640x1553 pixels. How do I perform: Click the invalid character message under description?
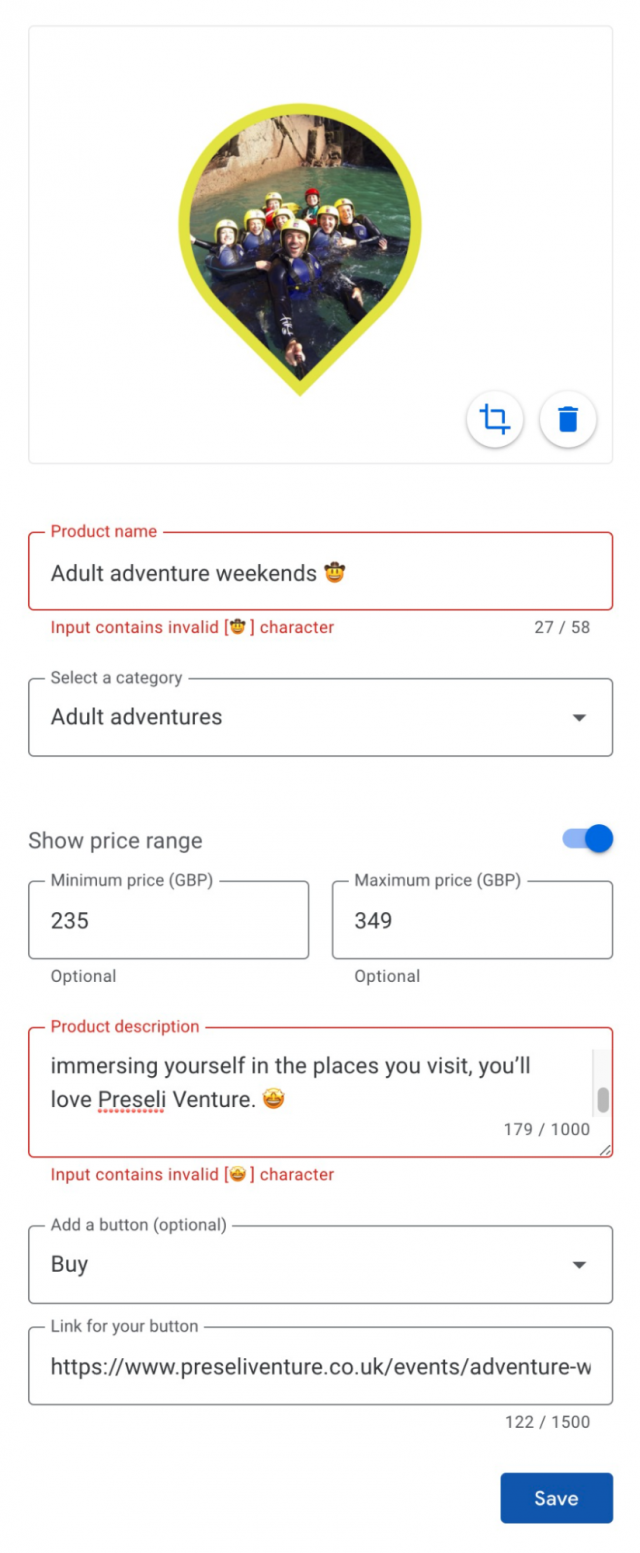click(192, 1174)
